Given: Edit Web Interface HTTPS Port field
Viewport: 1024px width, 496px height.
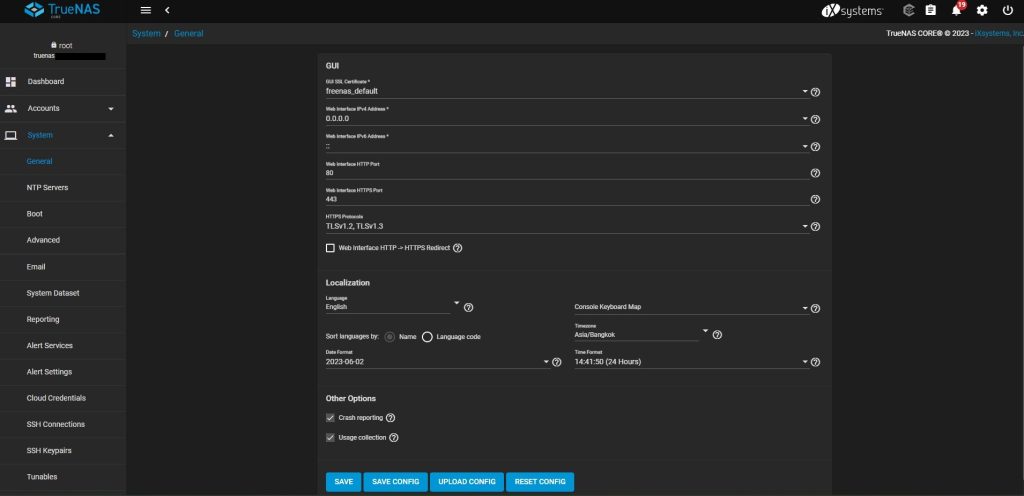Looking at the screenshot, I should (x=566, y=199).
